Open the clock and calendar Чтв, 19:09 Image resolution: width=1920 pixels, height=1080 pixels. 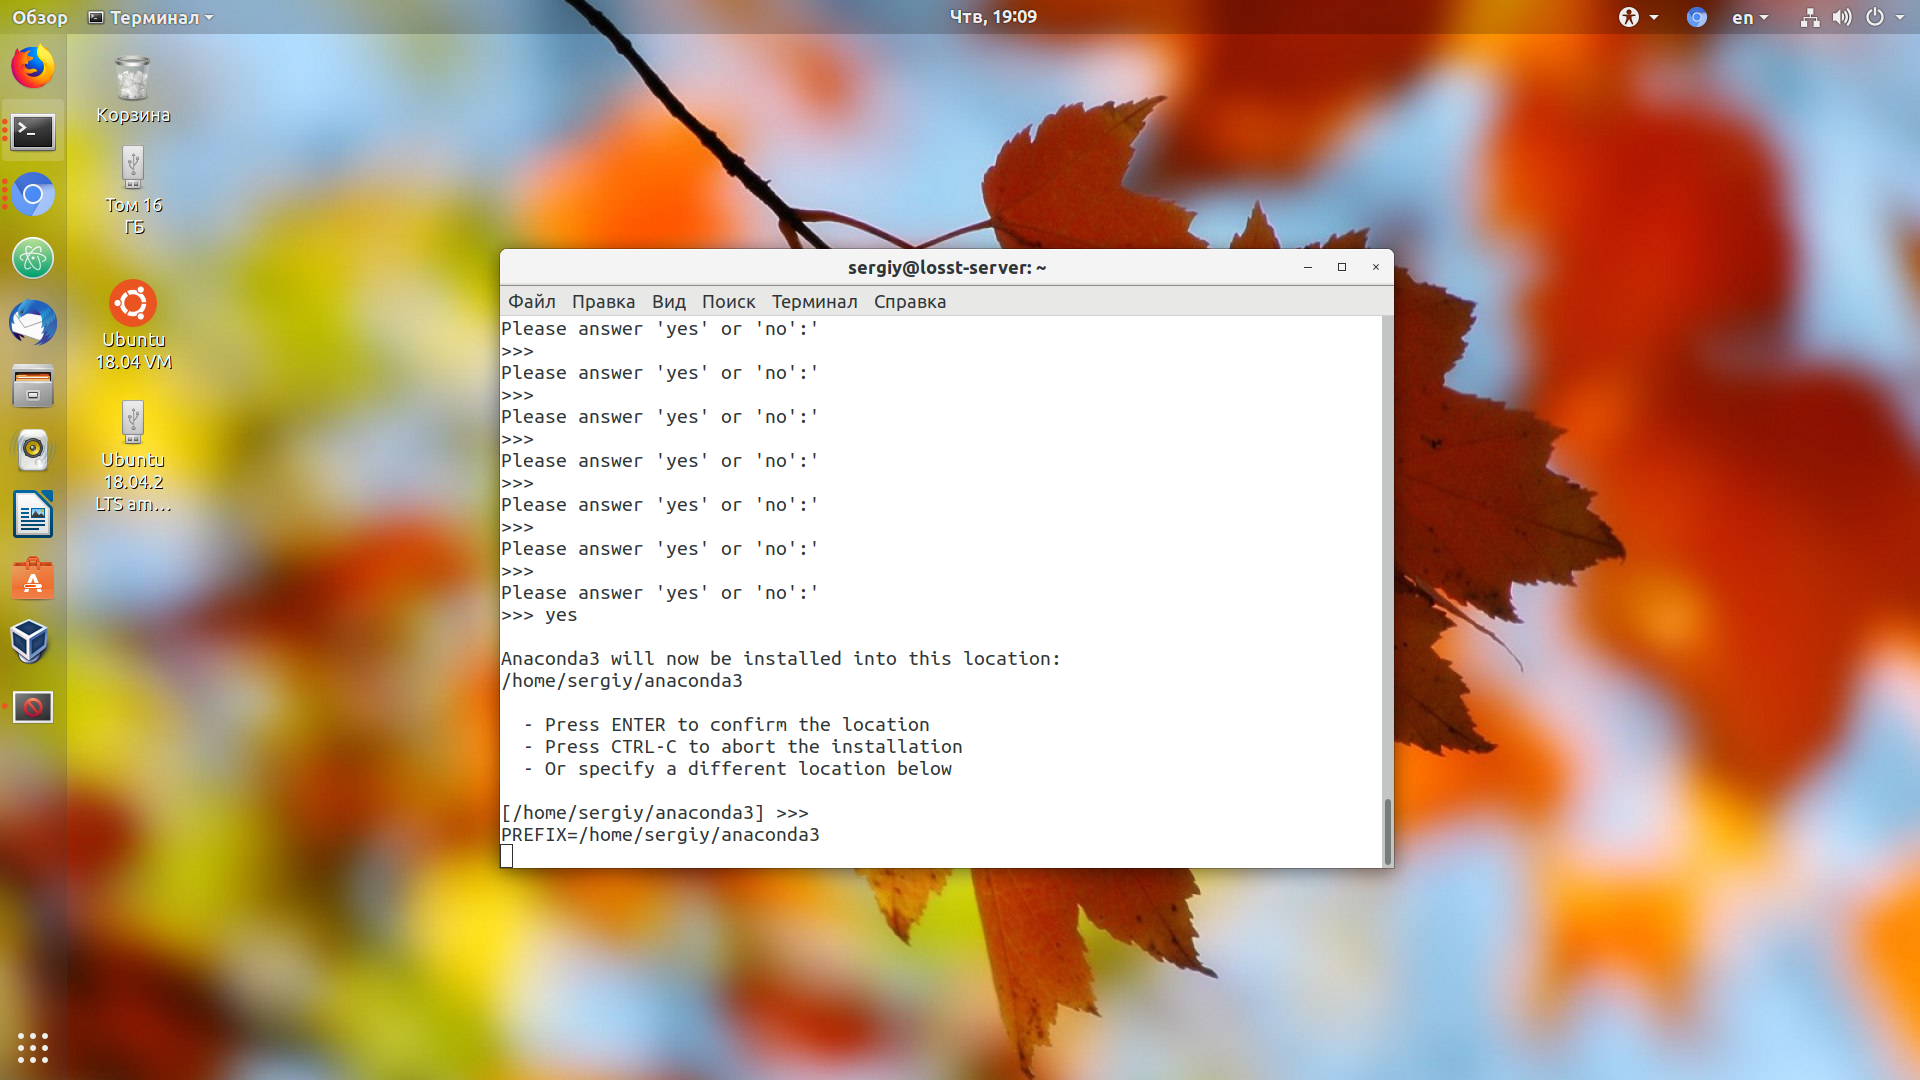[x=993, y=17]
